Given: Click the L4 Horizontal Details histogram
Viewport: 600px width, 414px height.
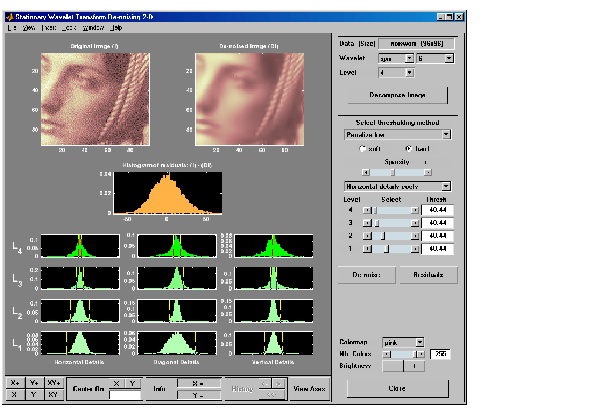Looking at the screenshot, I should (80, 246).
